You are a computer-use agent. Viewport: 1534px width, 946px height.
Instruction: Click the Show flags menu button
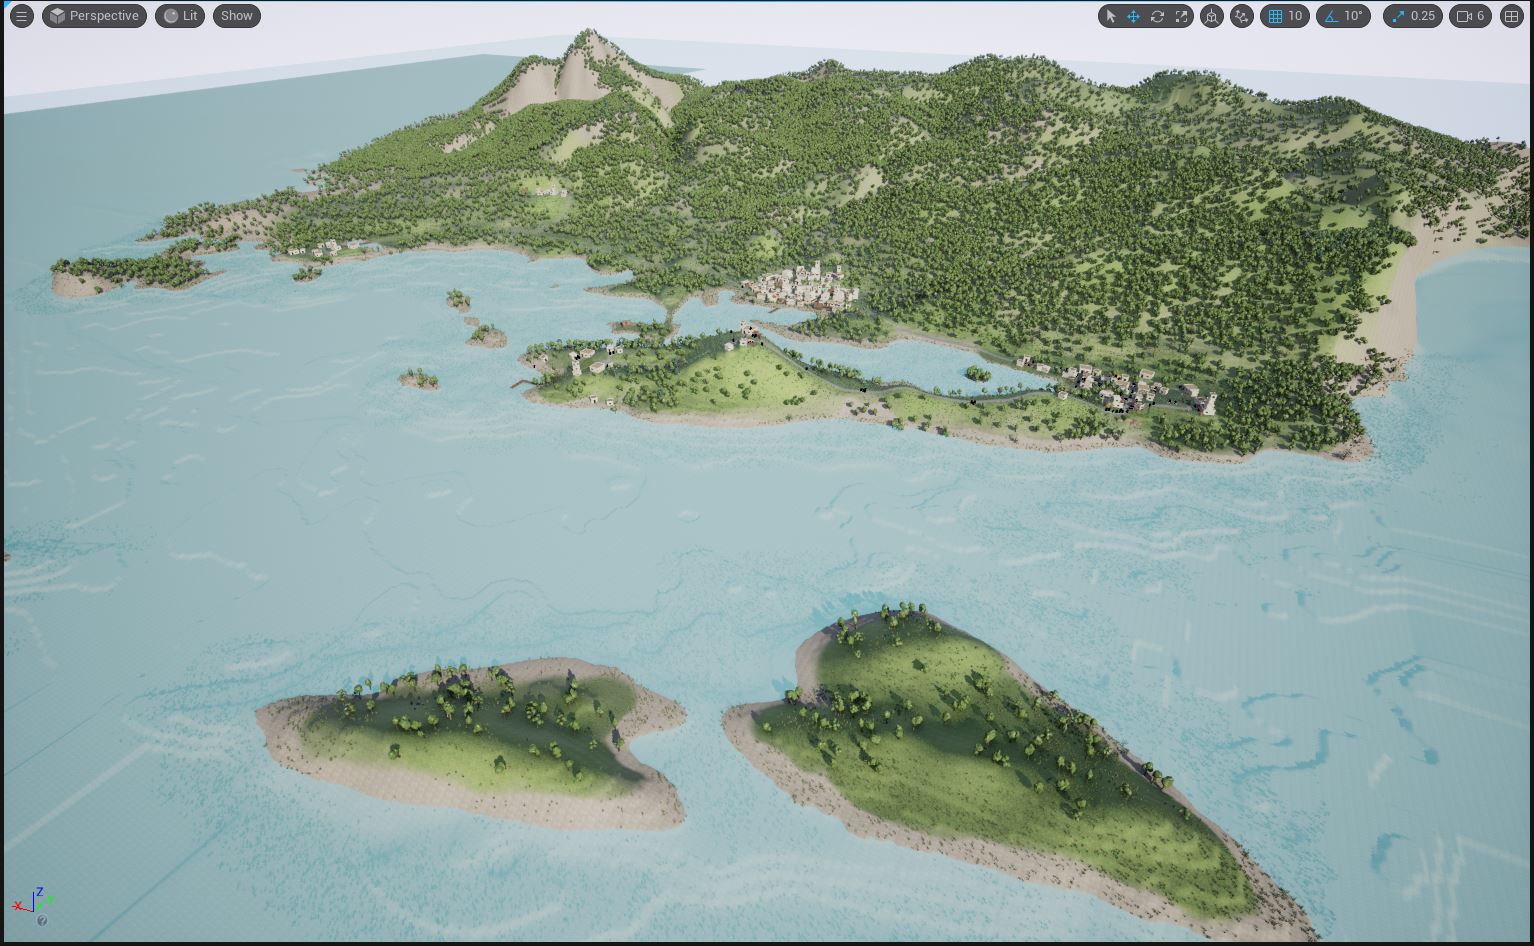(236, 16)
